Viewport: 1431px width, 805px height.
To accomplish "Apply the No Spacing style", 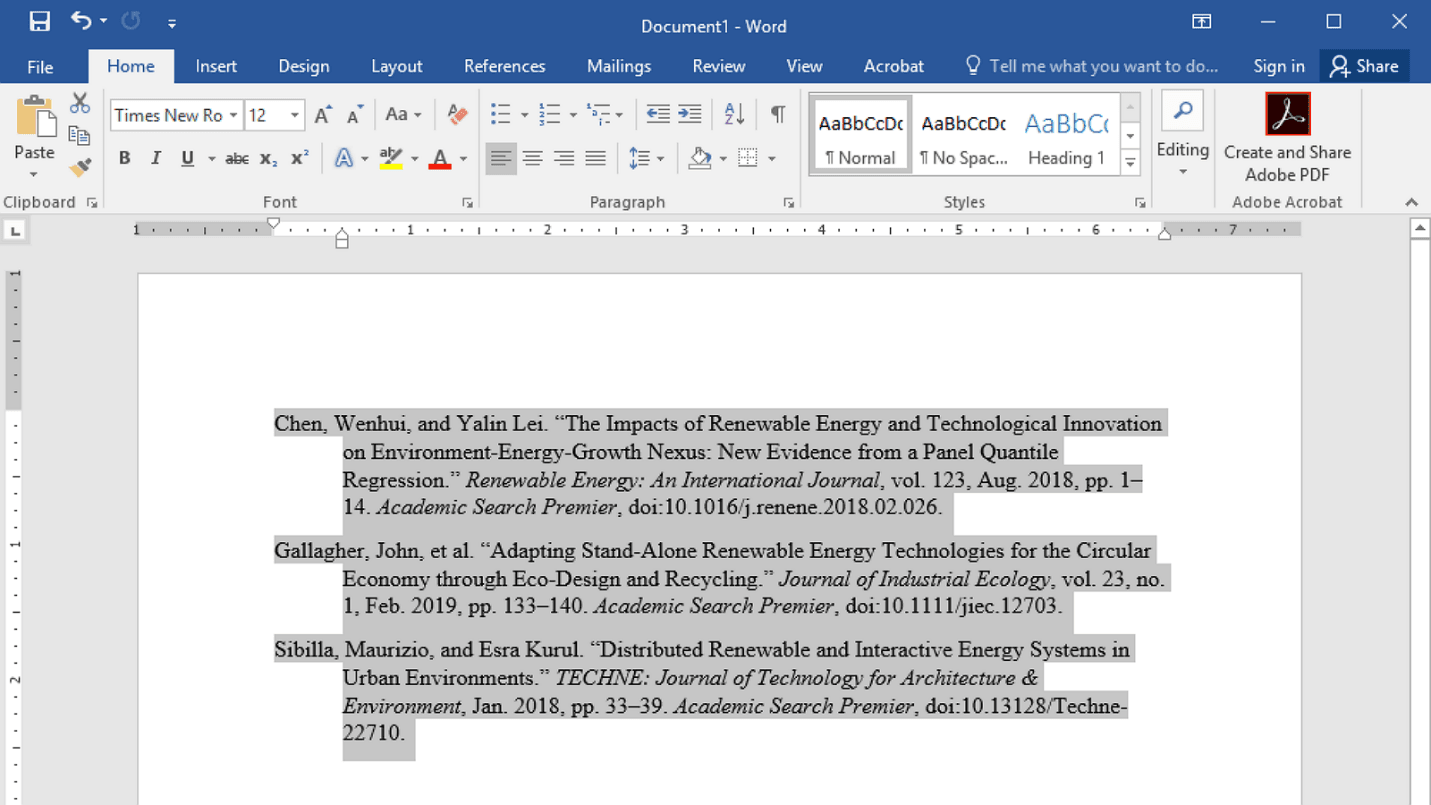I will click(964, 136).
